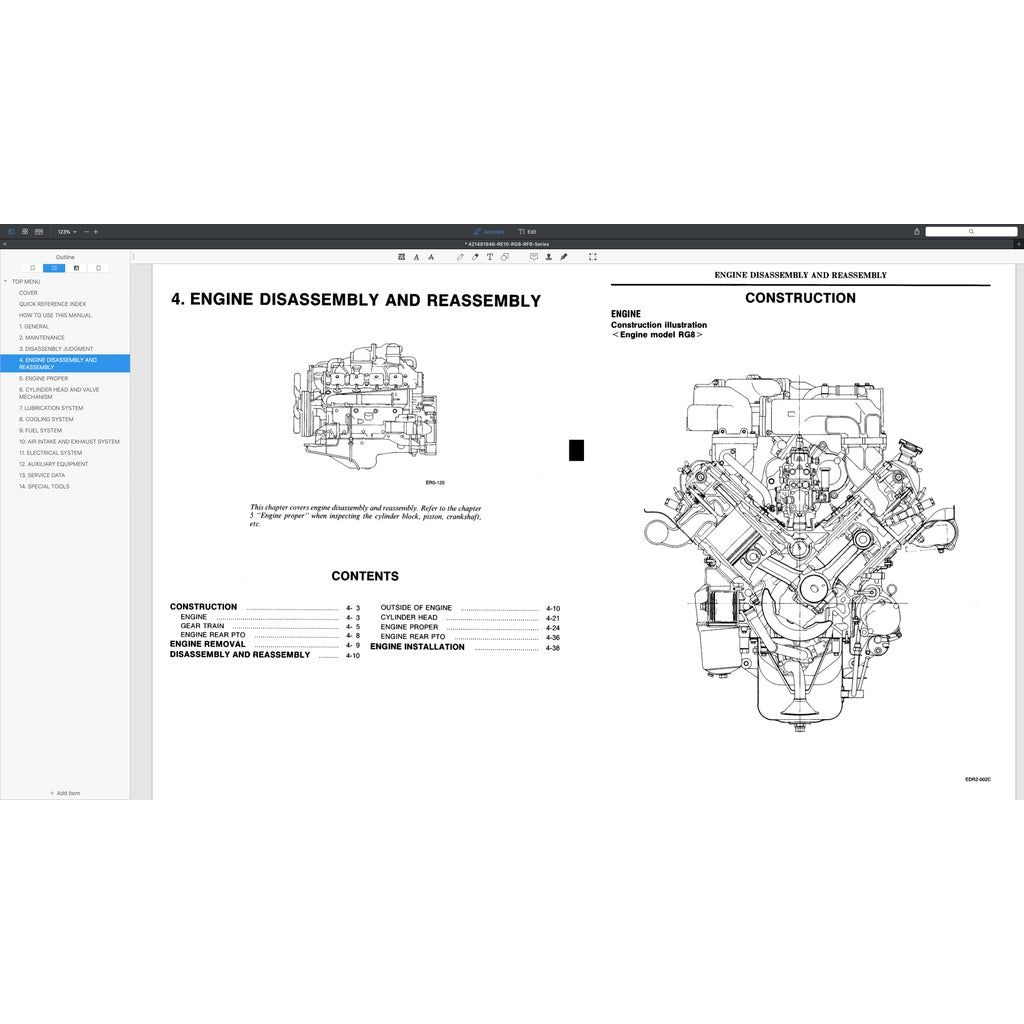Select the stamp tool

[549, 257]
